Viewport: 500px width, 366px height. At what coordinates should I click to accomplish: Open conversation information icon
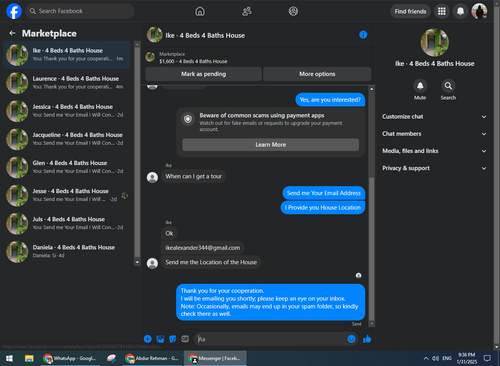[x=363, y=35]
